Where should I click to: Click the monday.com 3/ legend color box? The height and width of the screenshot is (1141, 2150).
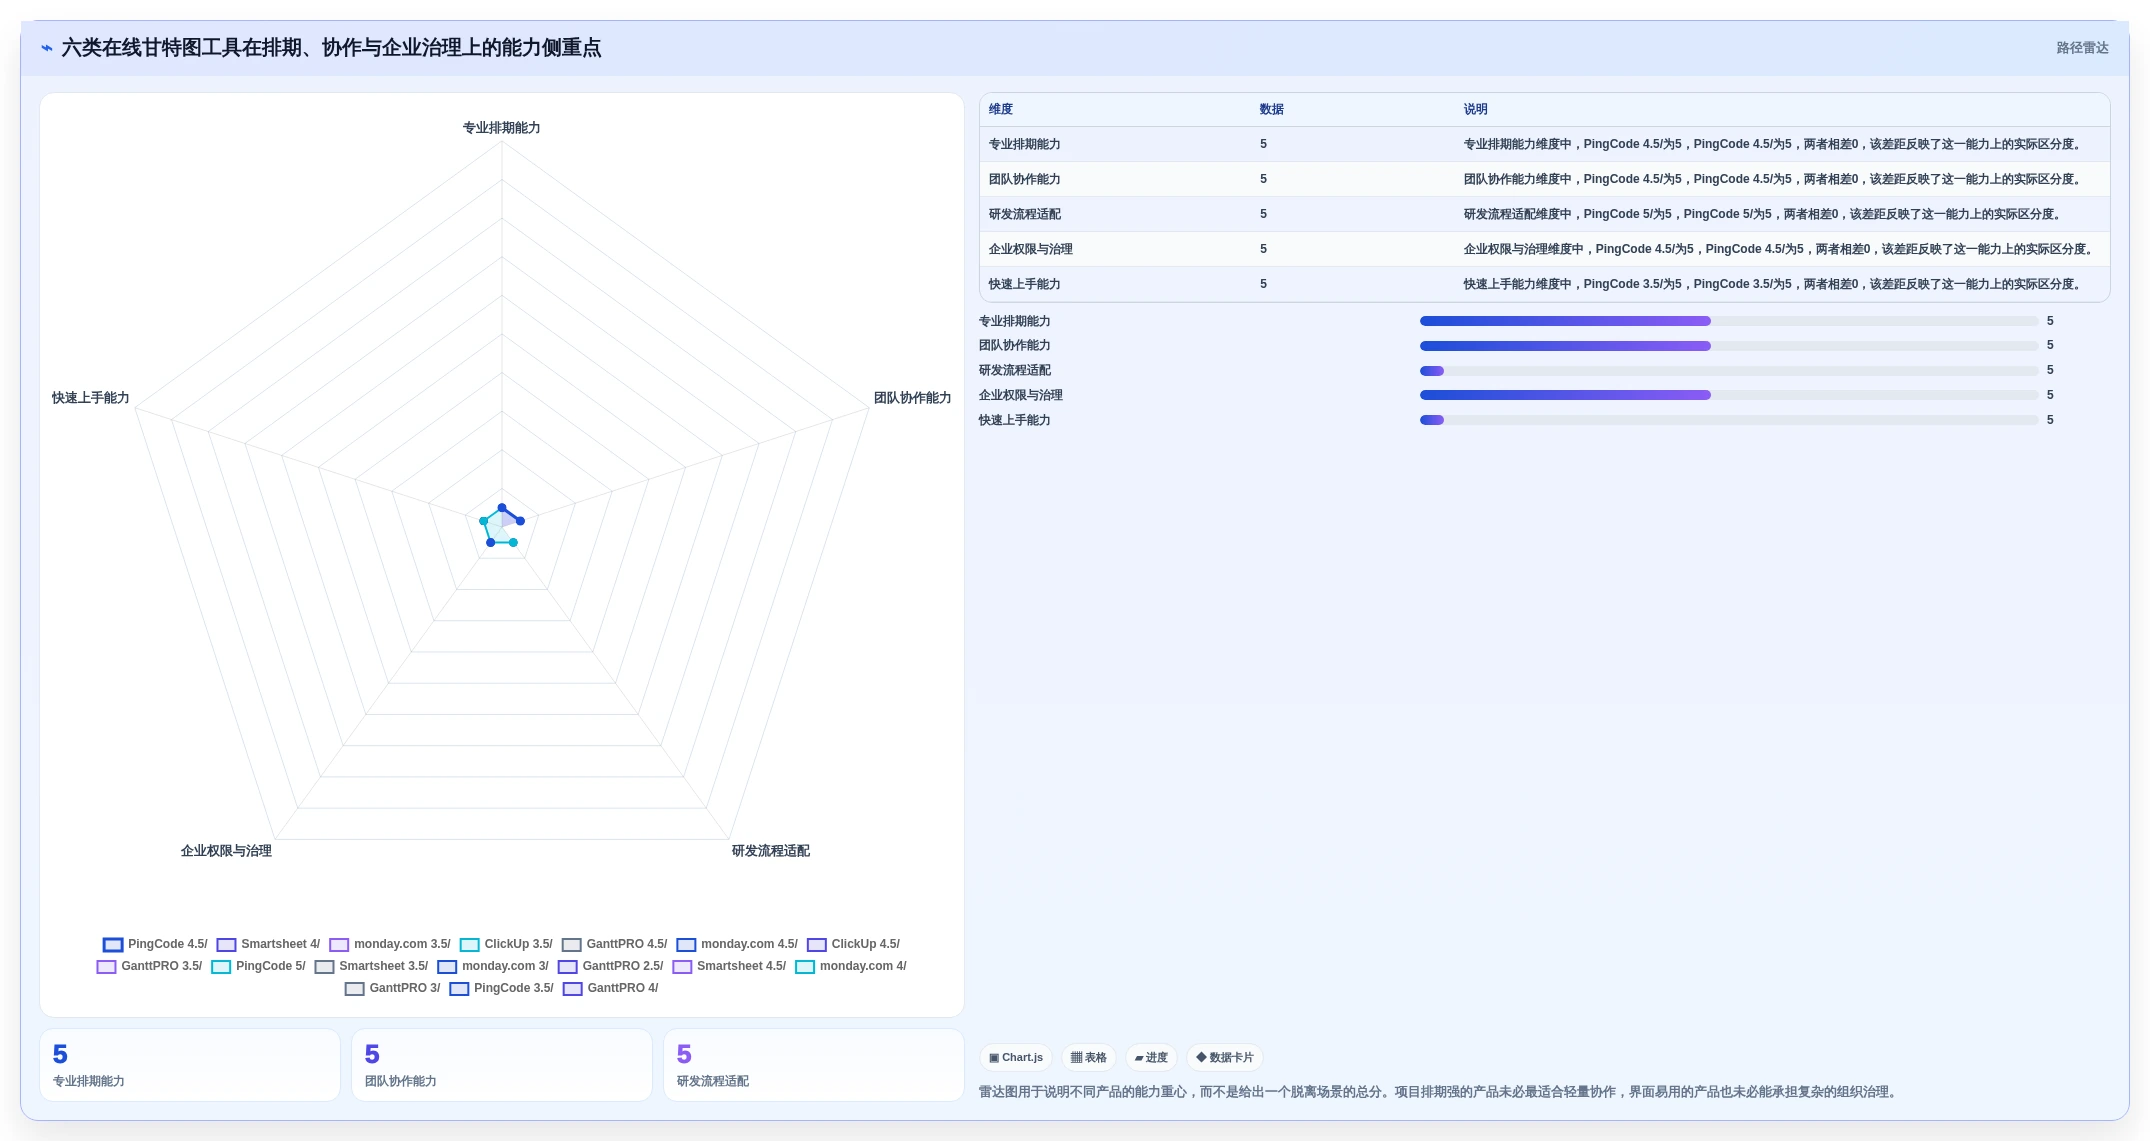[447, 967]
